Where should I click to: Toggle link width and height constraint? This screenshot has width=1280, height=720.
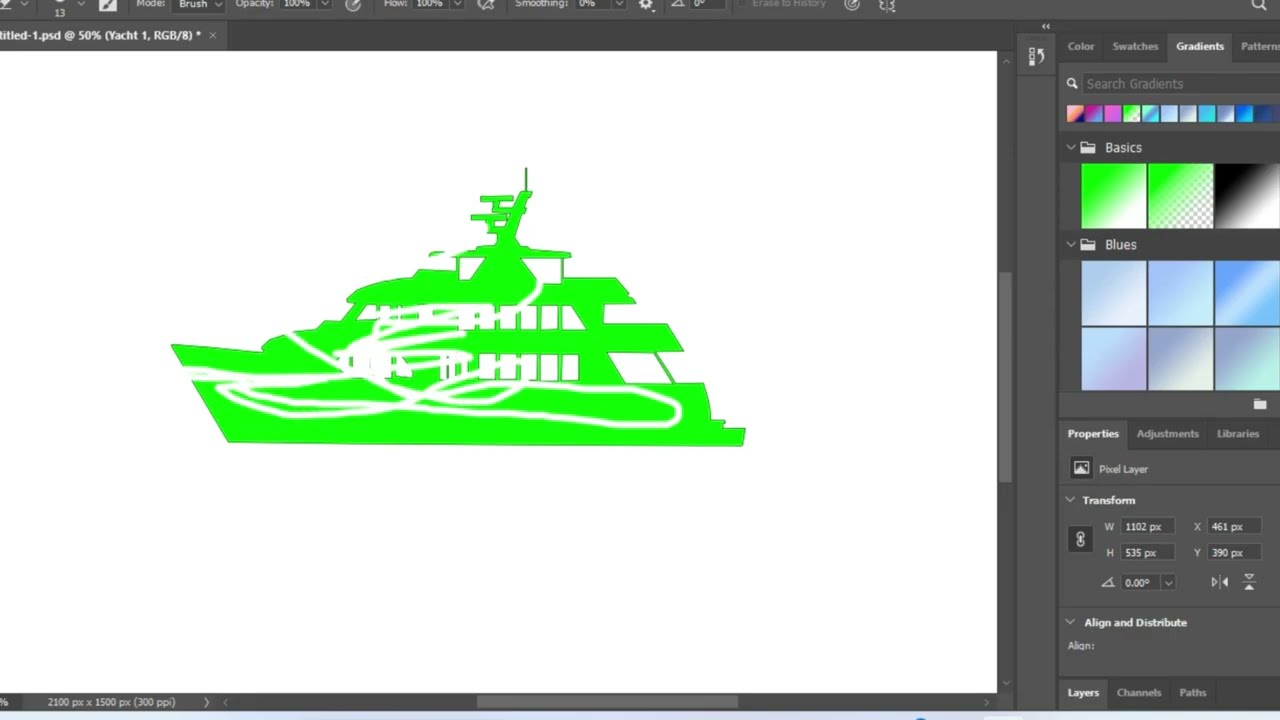coord(1080,540)
